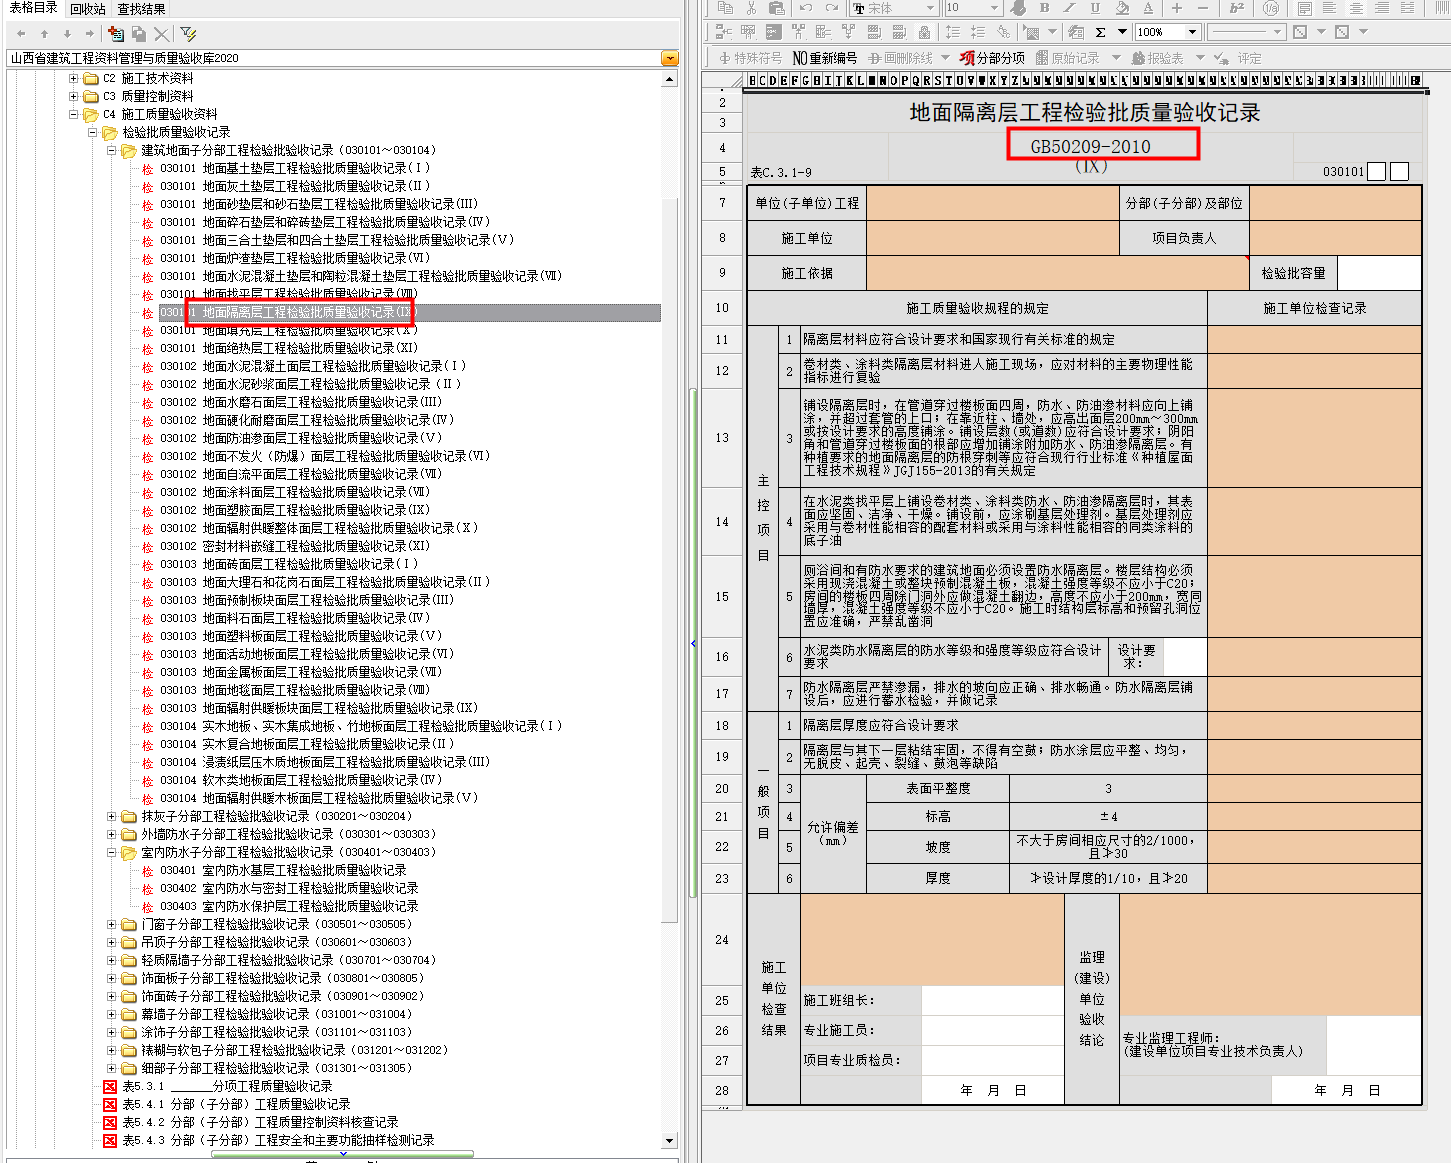Click the row height spacing icon

pos(953,32)
